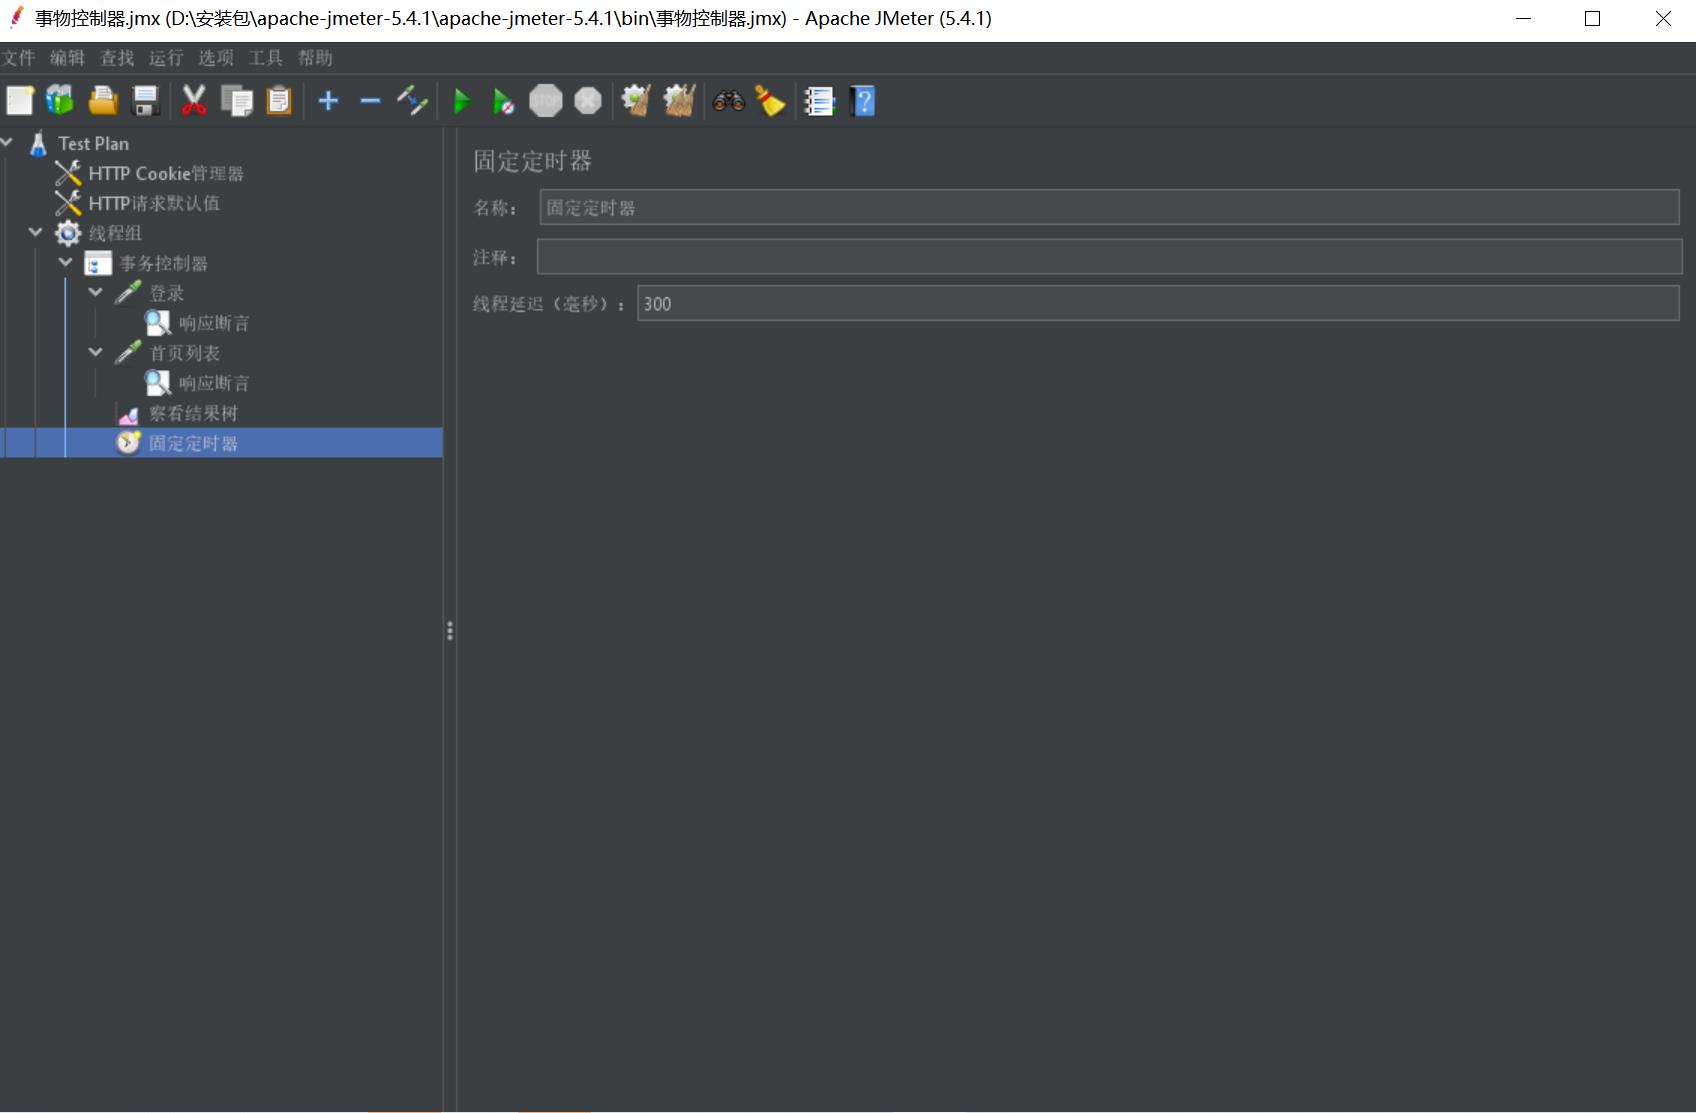Select the 登录 sampler in the tree
The height and width of the screenshot is (1113, 1696).
(x=166, y=293)
